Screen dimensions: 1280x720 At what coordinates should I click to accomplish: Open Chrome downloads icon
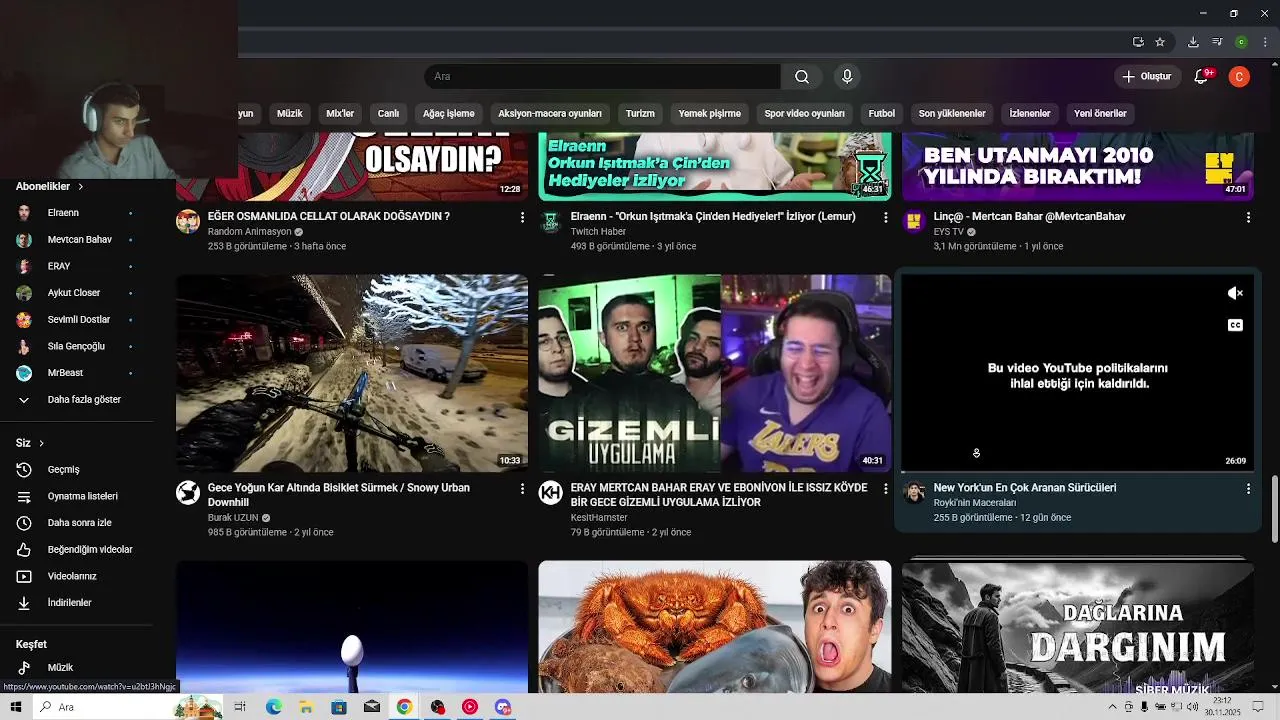click(x=1193, y=42)
